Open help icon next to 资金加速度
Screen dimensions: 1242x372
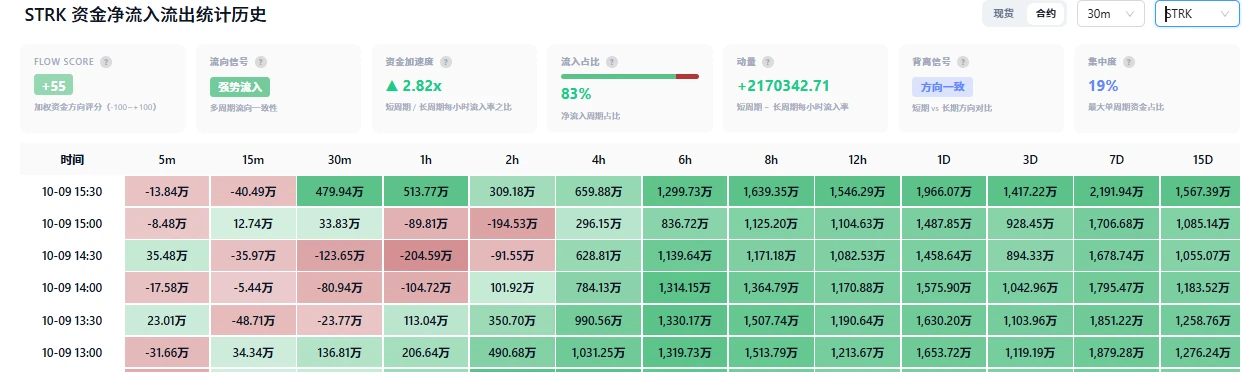tap(446, 62)
